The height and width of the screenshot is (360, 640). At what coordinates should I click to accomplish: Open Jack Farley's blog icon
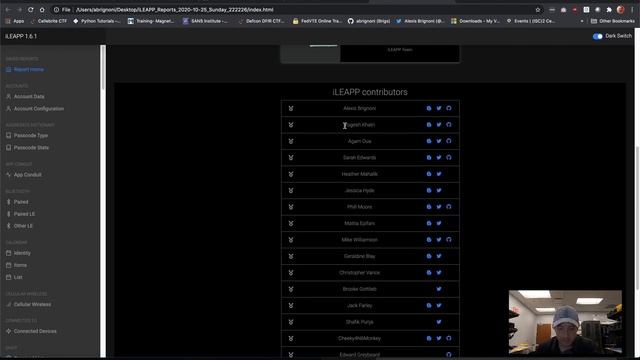click(429, 305)
